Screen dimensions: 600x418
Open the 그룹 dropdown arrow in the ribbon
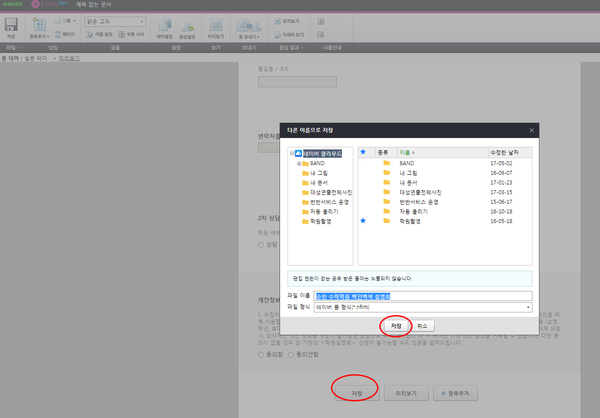point(74,21)
